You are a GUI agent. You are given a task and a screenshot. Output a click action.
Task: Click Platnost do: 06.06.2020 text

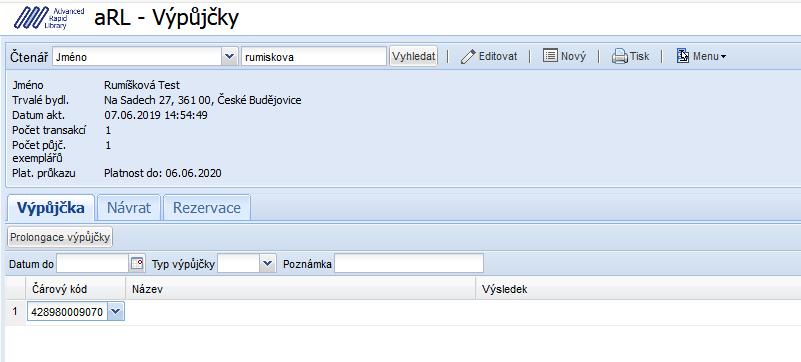163,173
